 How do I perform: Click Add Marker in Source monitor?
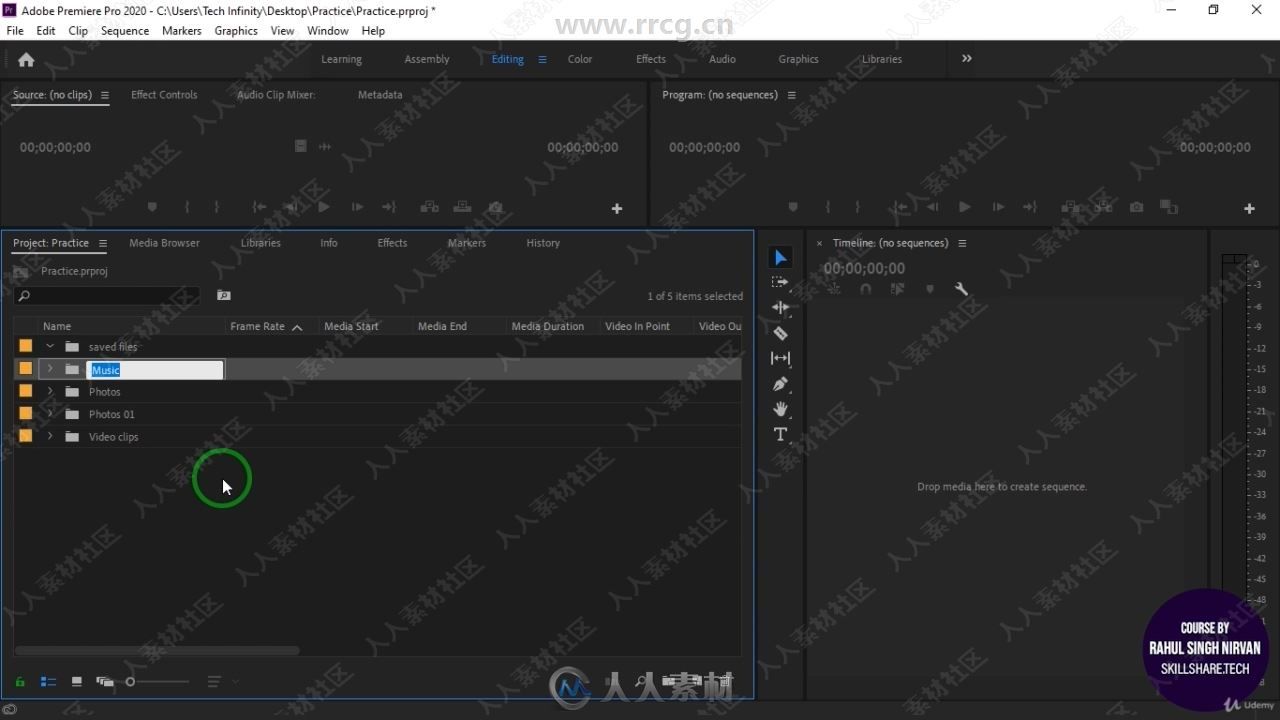153,207
